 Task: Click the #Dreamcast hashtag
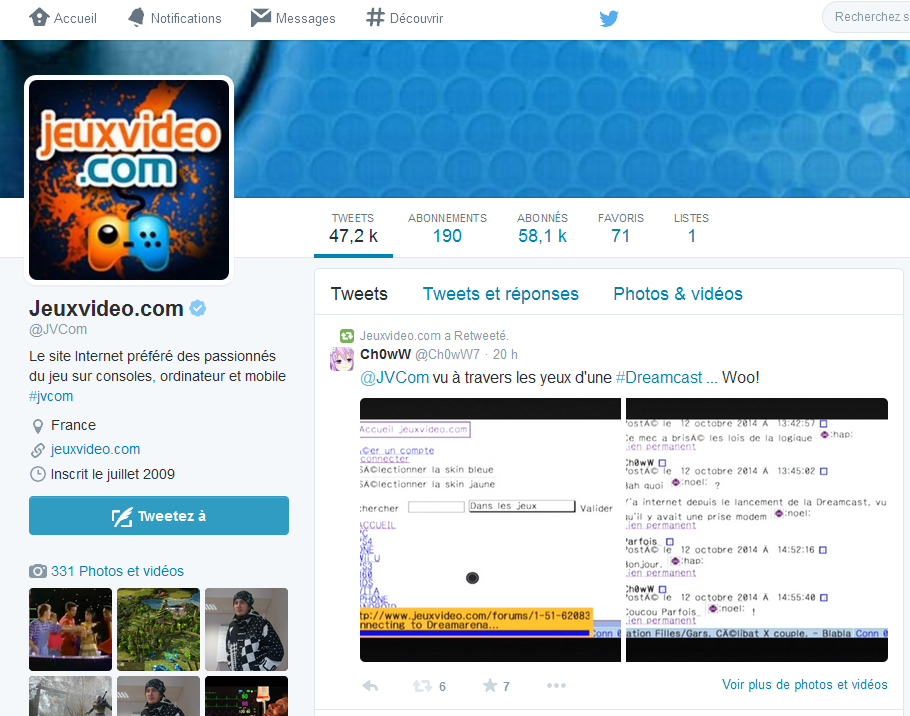pos(659,378)
